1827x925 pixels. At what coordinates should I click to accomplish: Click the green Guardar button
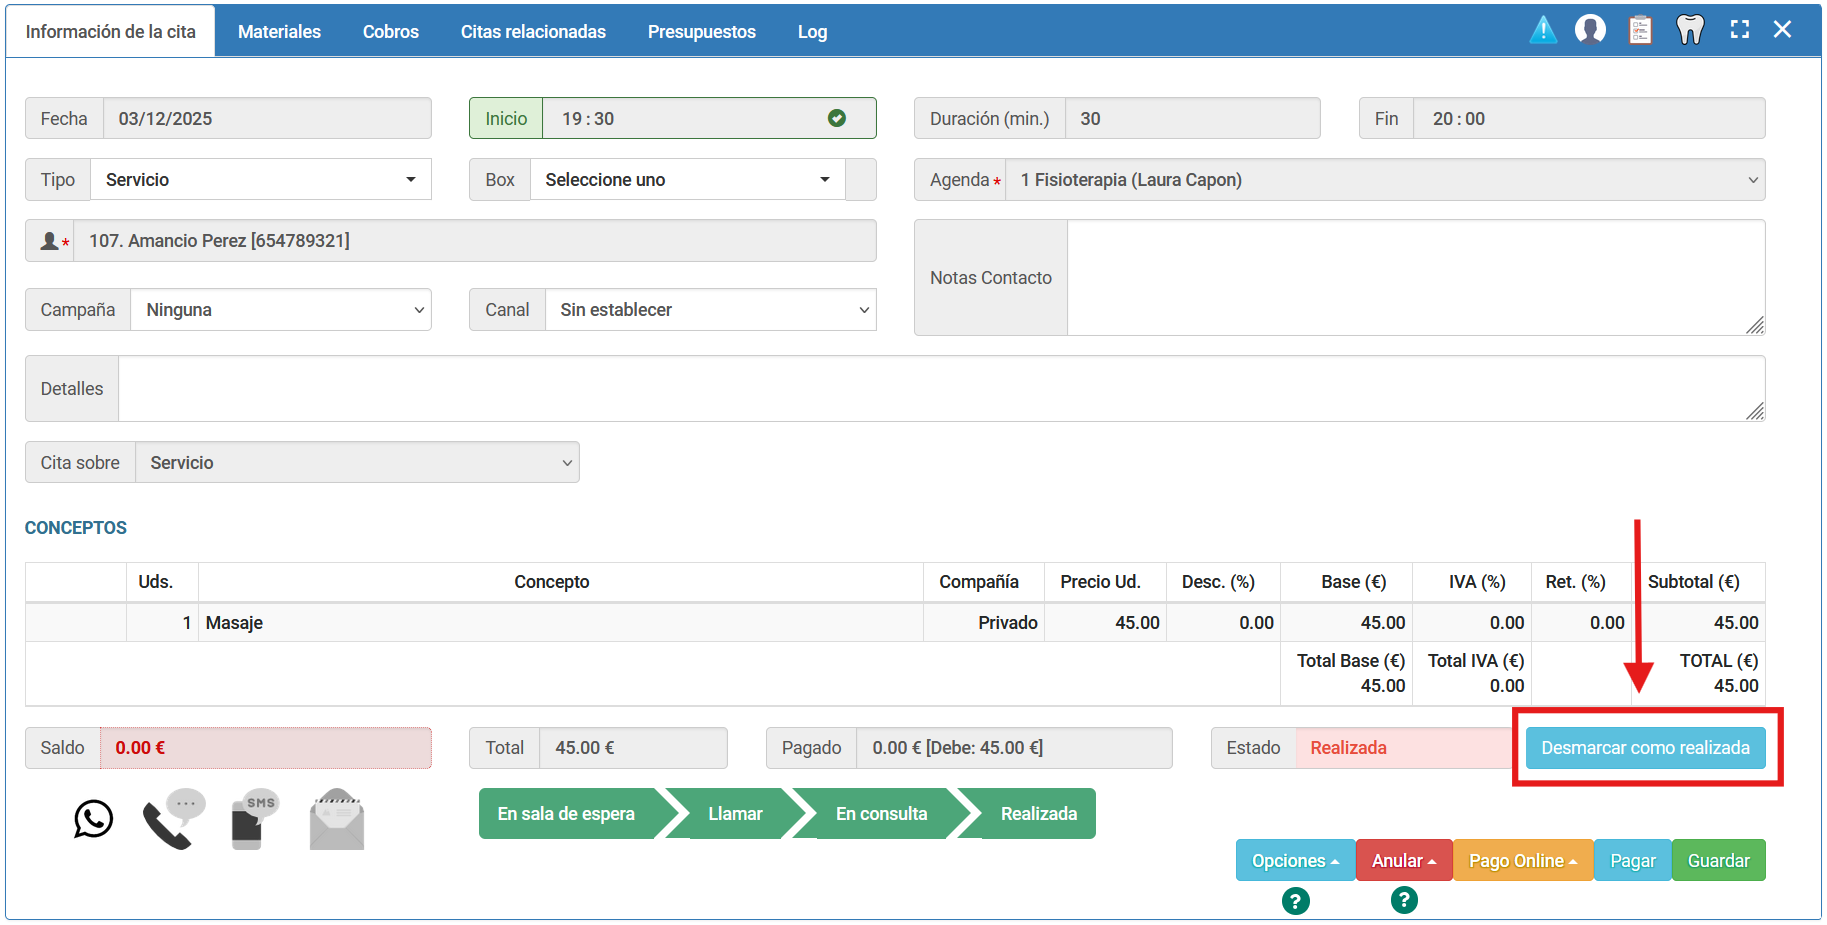pyautogui.click(x=1718, y=861)
